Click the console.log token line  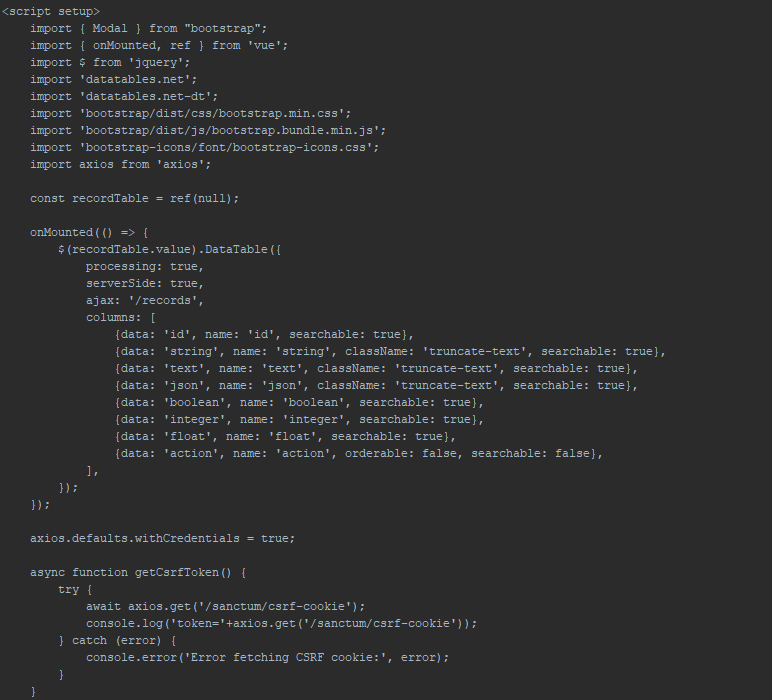[281, 623]
